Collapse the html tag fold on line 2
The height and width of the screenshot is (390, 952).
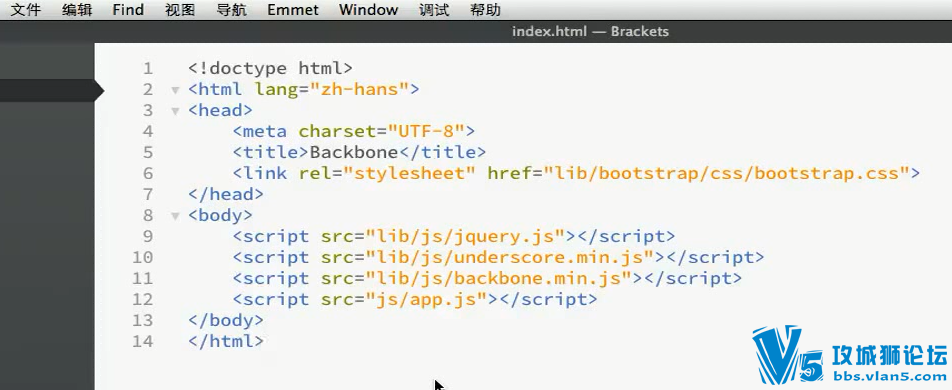pos(175,91)
